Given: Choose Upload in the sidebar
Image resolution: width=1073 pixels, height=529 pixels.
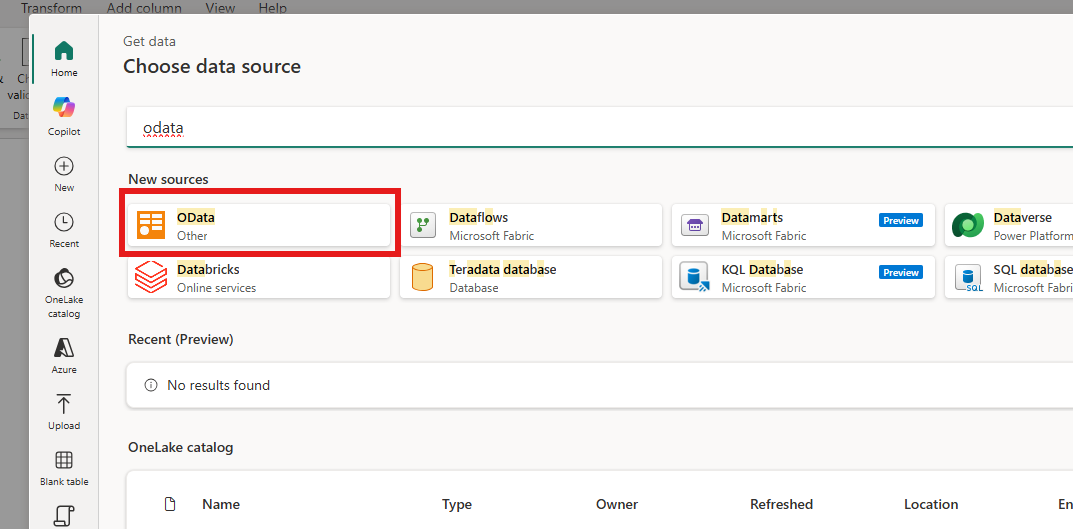Looking at the screenshot, I should 64,411.
